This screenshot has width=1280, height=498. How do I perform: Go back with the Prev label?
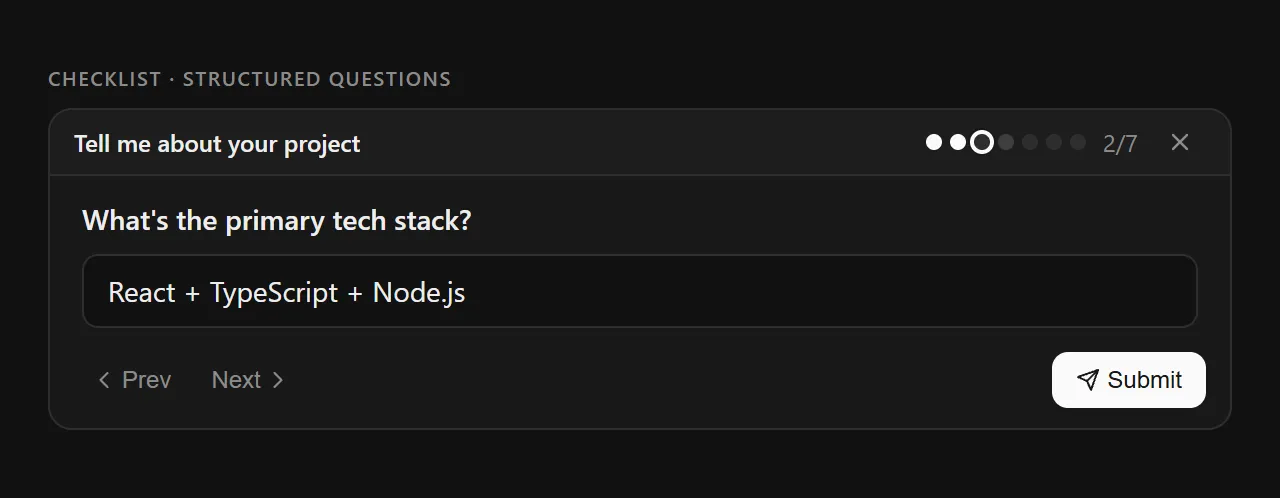tap(146, 380)
